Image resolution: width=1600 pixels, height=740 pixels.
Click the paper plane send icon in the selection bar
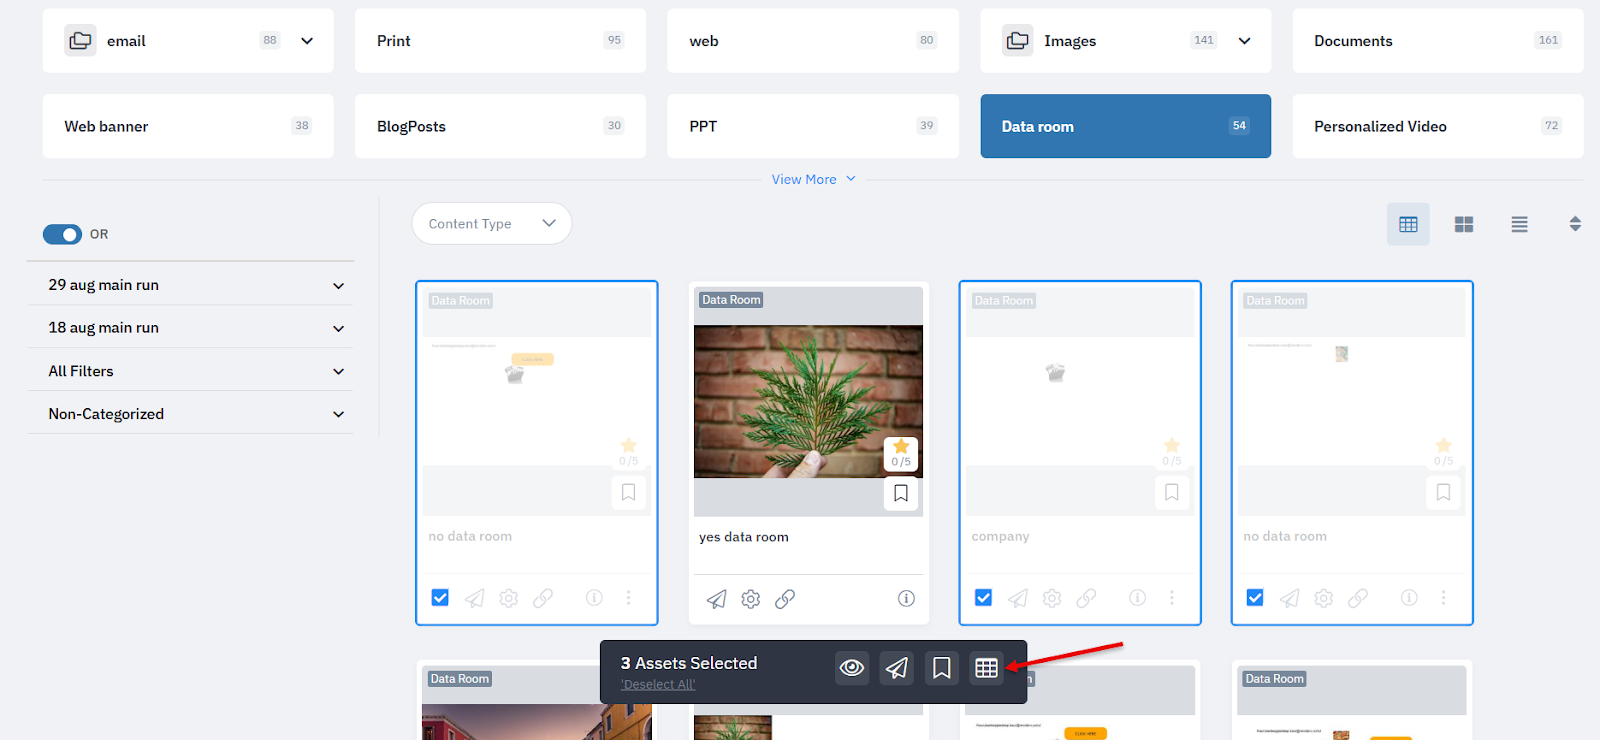(897, 668)
